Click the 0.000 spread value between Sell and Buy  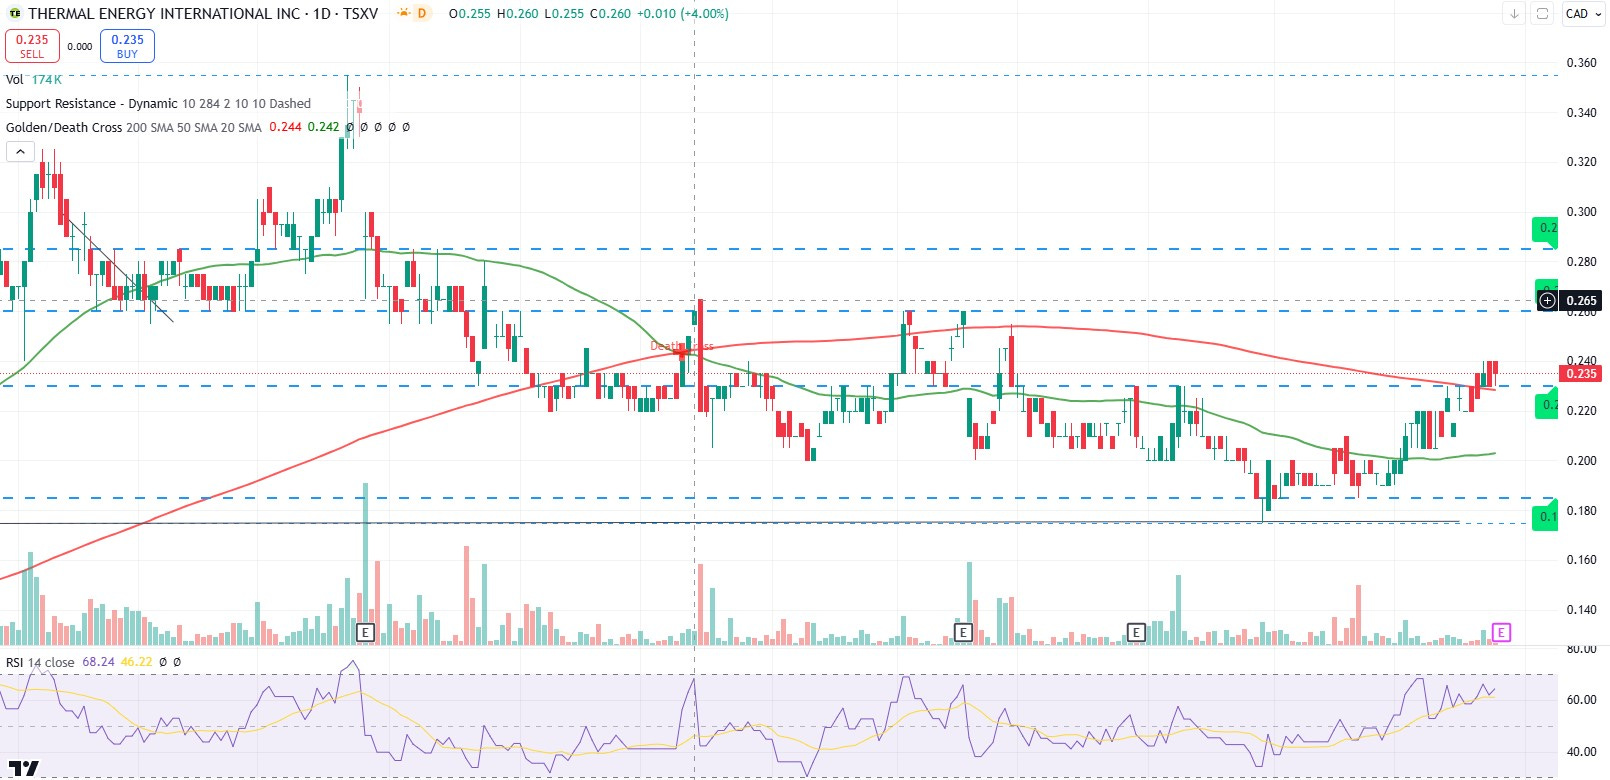pyautogui.click(x=80, y=46)
